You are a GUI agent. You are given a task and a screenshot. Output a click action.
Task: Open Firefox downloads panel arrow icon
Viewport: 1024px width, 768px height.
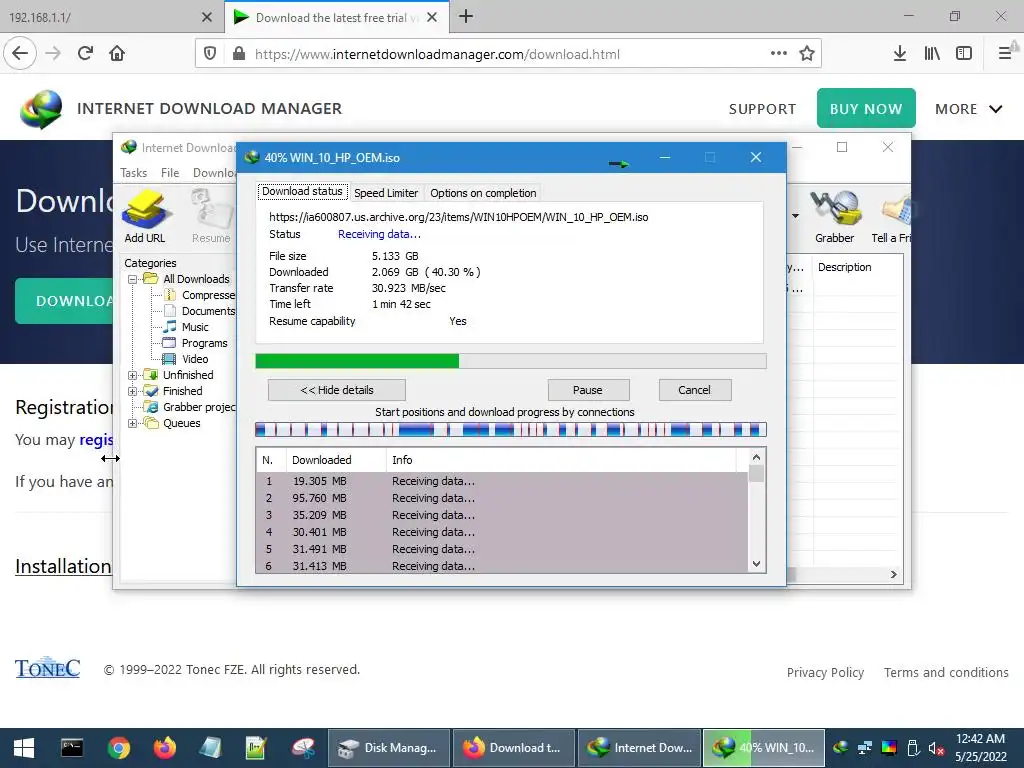[x=899, y=54]
